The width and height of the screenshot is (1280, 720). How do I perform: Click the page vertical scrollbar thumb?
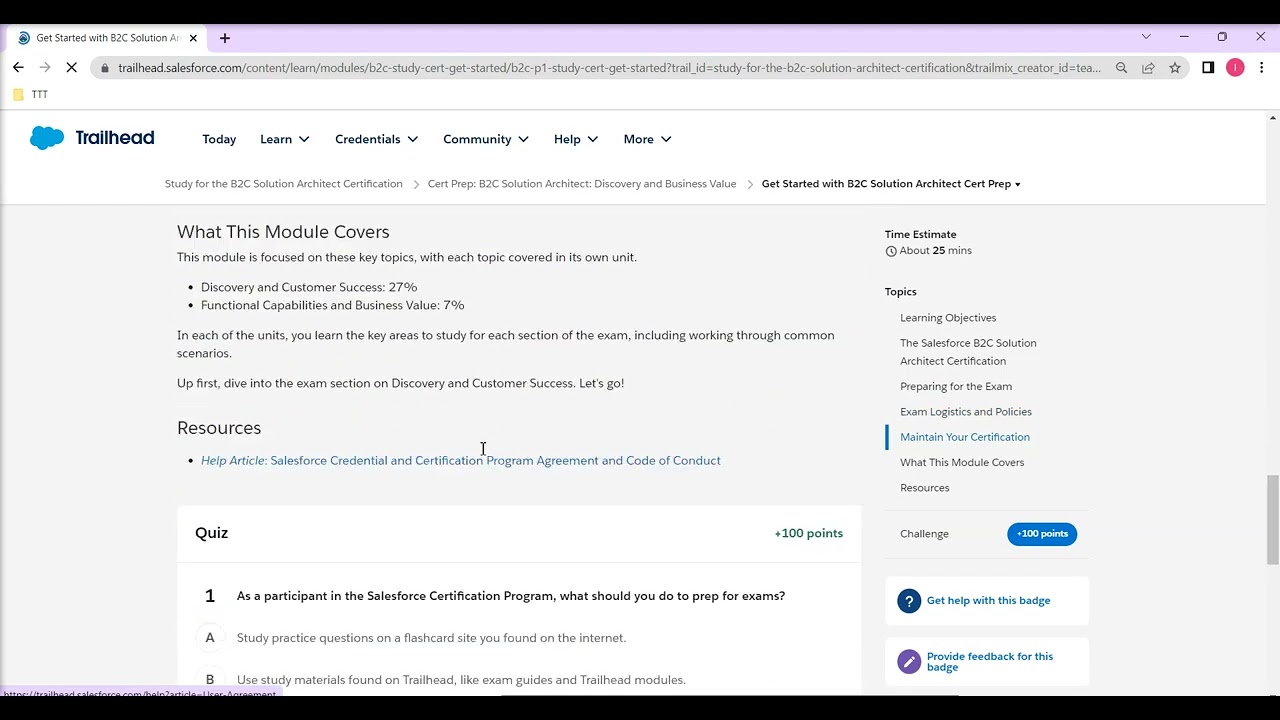[x=1272, y=519]
